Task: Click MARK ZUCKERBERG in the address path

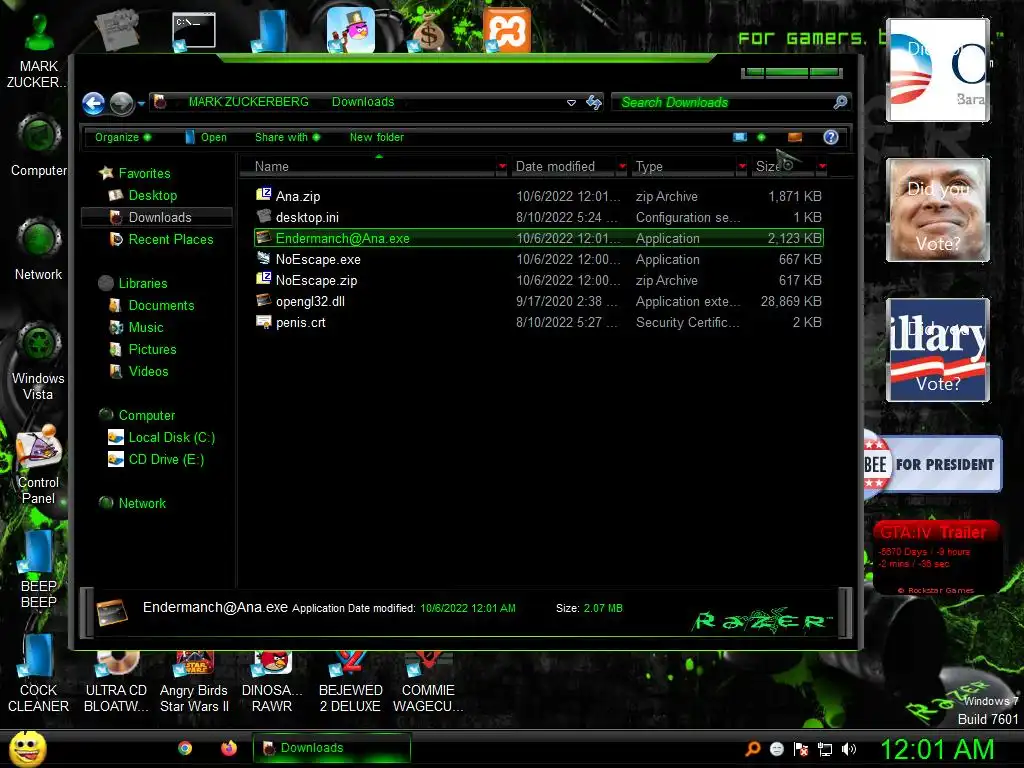Action: (x=249, y=102)
